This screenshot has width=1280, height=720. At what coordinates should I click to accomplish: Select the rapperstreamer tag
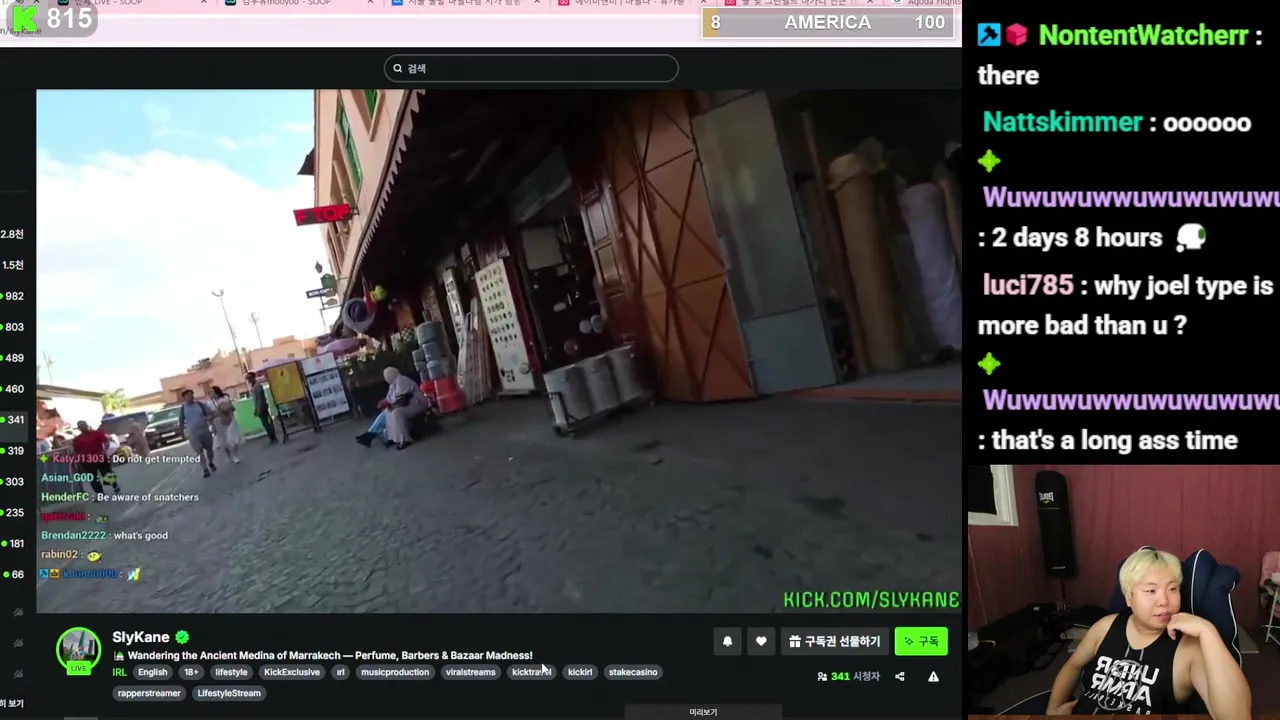pyautogui.click(x=149, y=693)
